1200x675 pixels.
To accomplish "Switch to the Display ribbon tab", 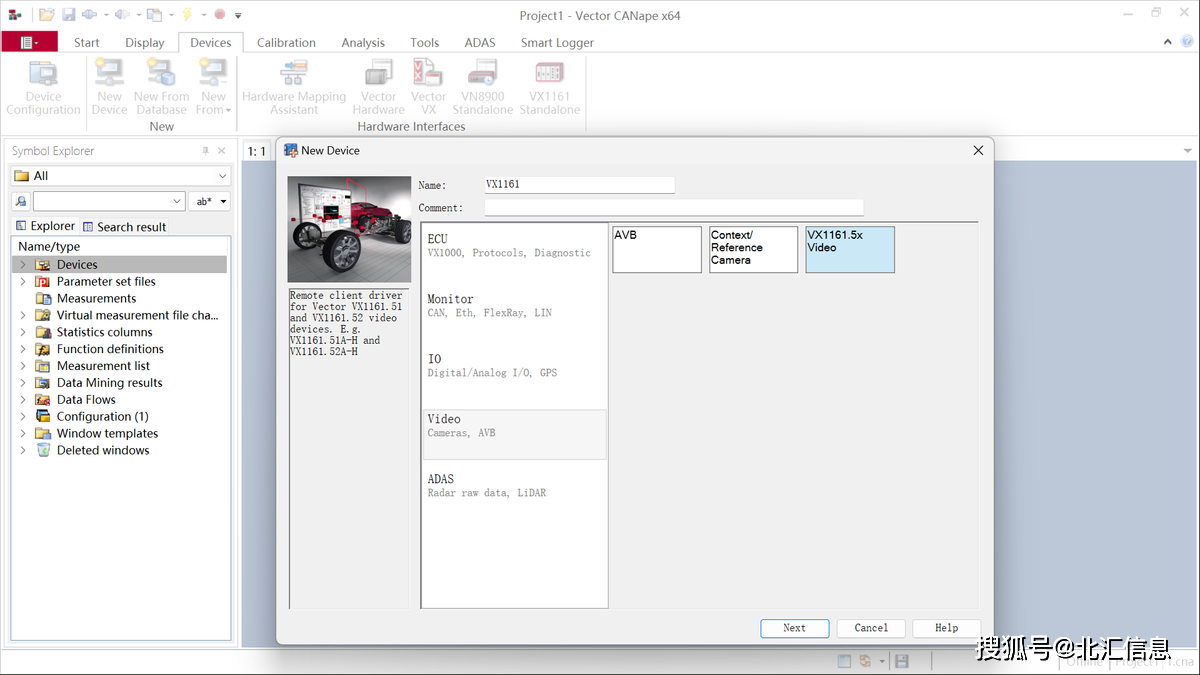I will (145, 42).
